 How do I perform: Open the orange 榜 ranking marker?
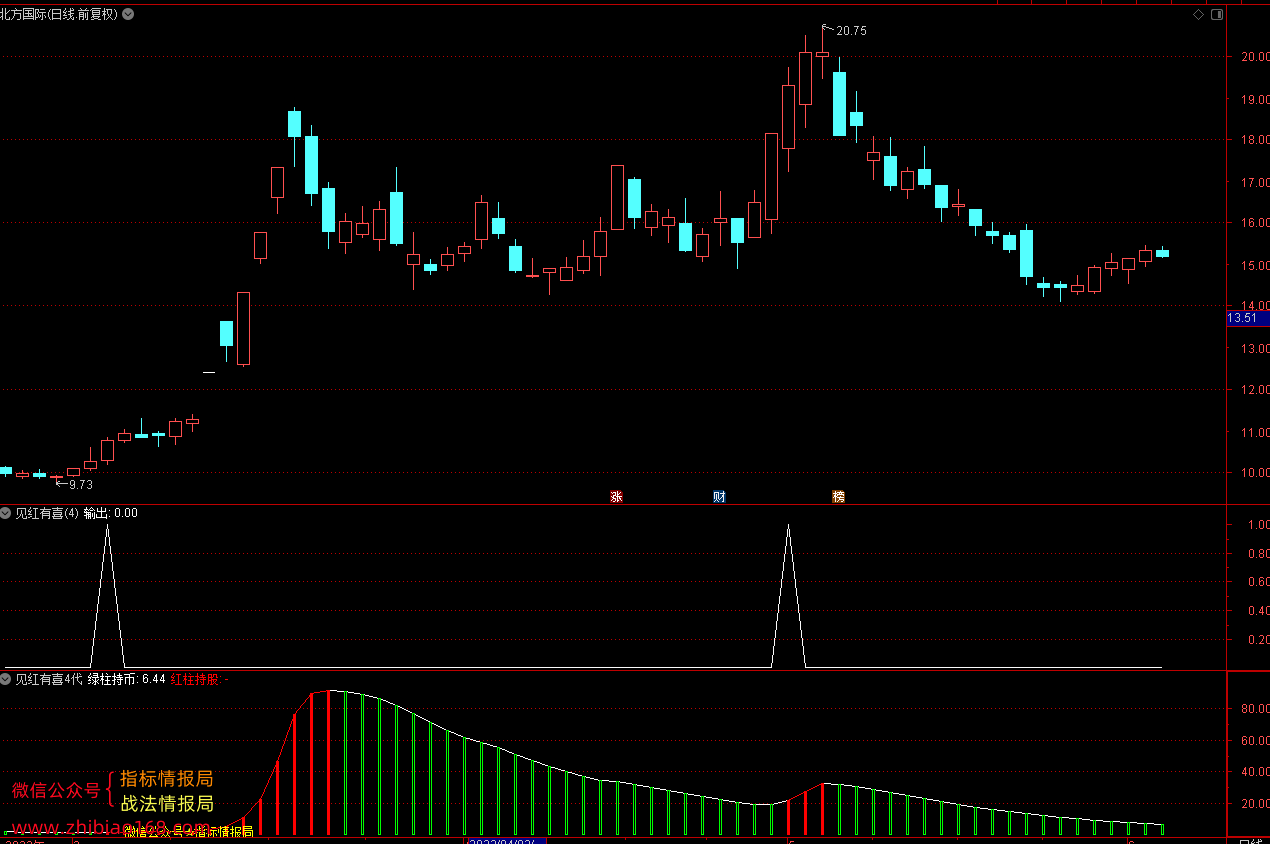[838, 496]
